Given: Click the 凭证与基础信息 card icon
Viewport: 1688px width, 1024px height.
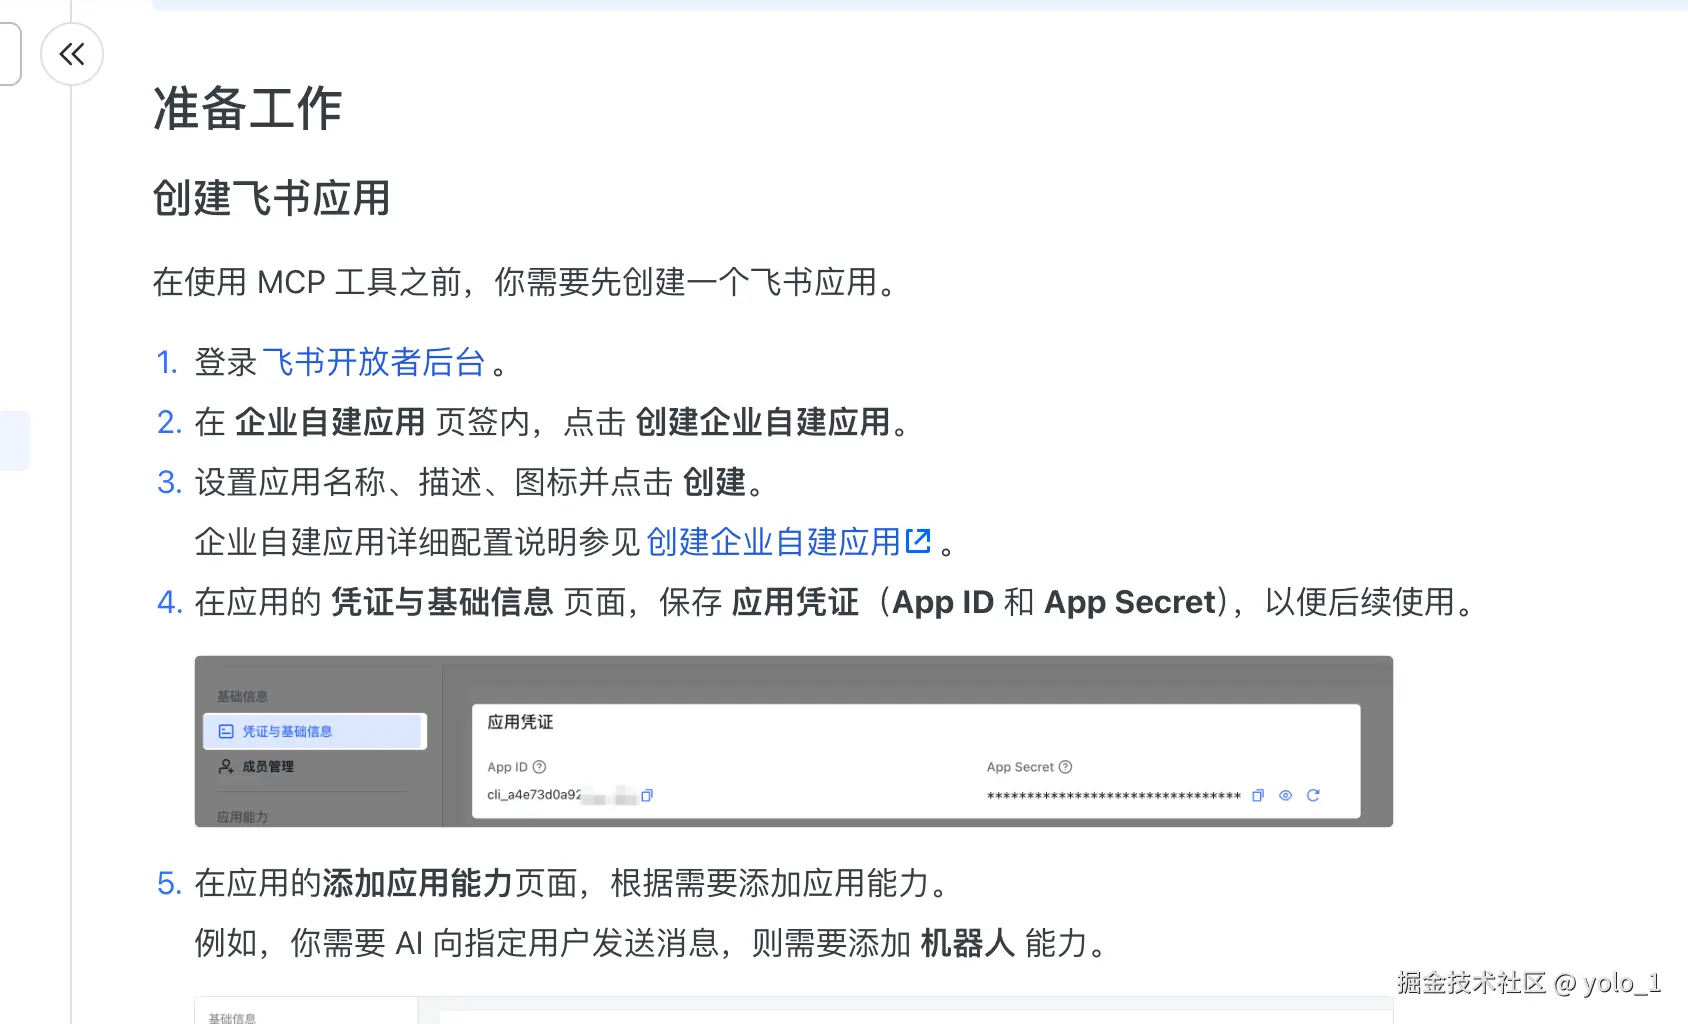Looking at the screenshot, I should (x=224, y=731).
